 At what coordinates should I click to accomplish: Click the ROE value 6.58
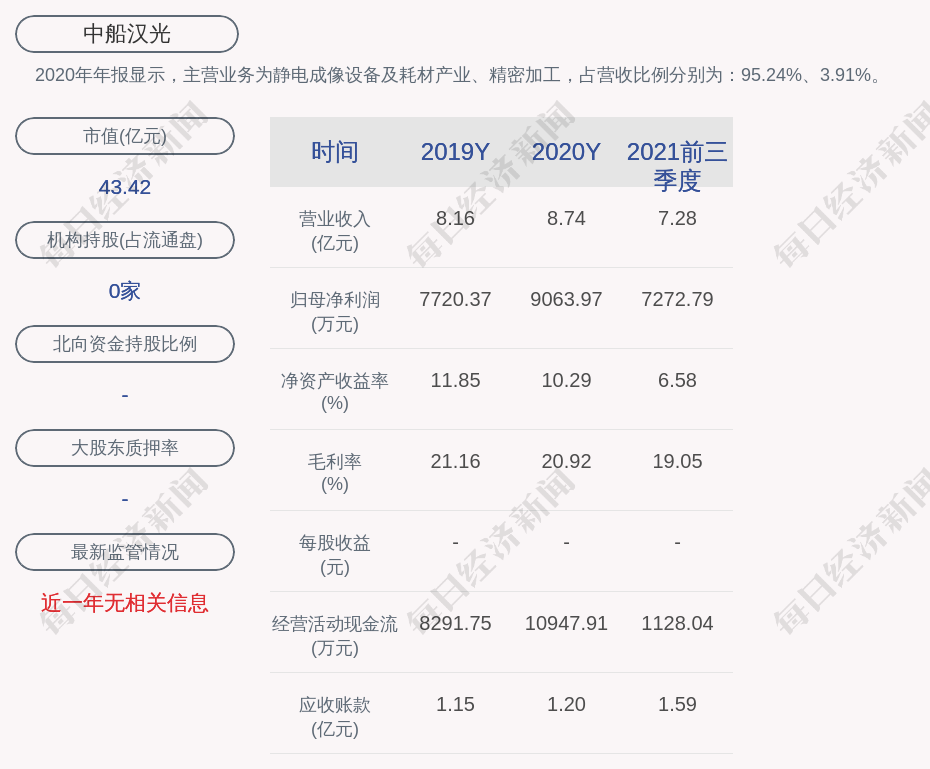tap(677, 380)
